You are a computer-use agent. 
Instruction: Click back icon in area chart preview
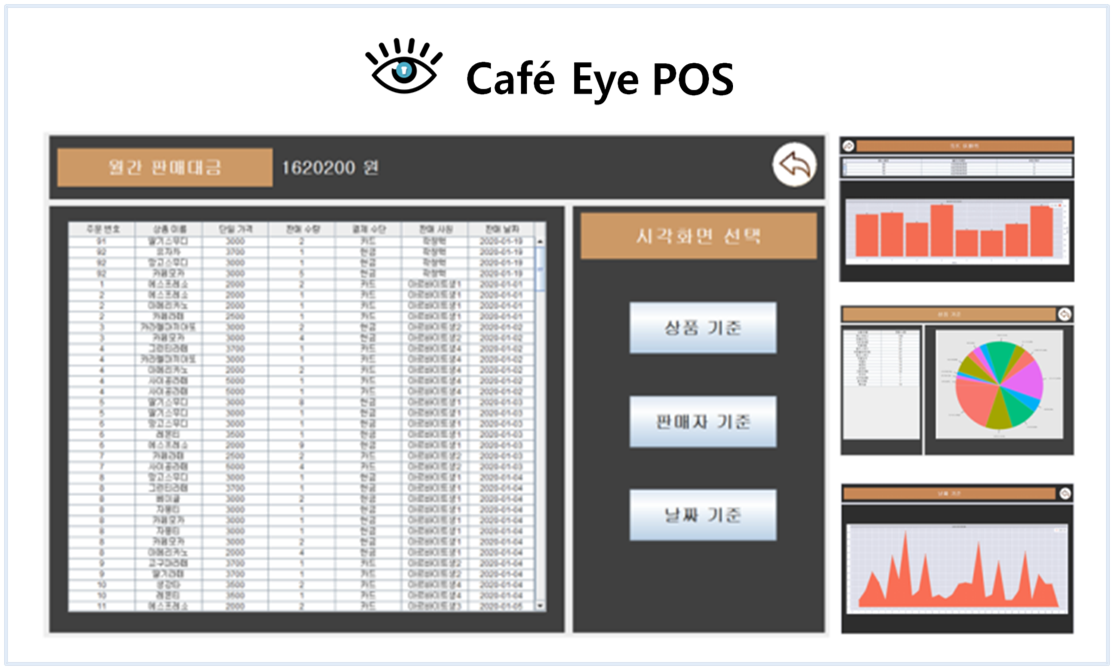[x=1064, y=493]
